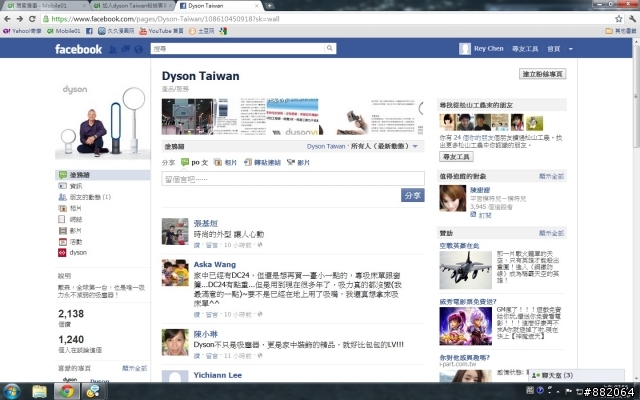640x400 pixels.
Task: Bookmark page with the star icon
Action: click(619, 19)
